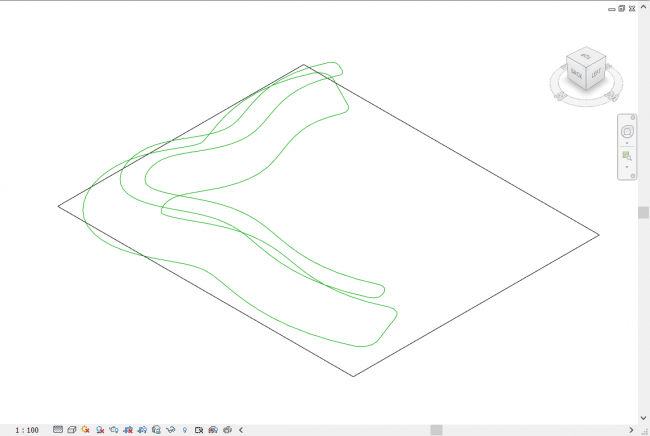The height and width of the screenshot is (436, 650).
Task: Click the BACK face of the ViewCube
Action: click(576, 73)
